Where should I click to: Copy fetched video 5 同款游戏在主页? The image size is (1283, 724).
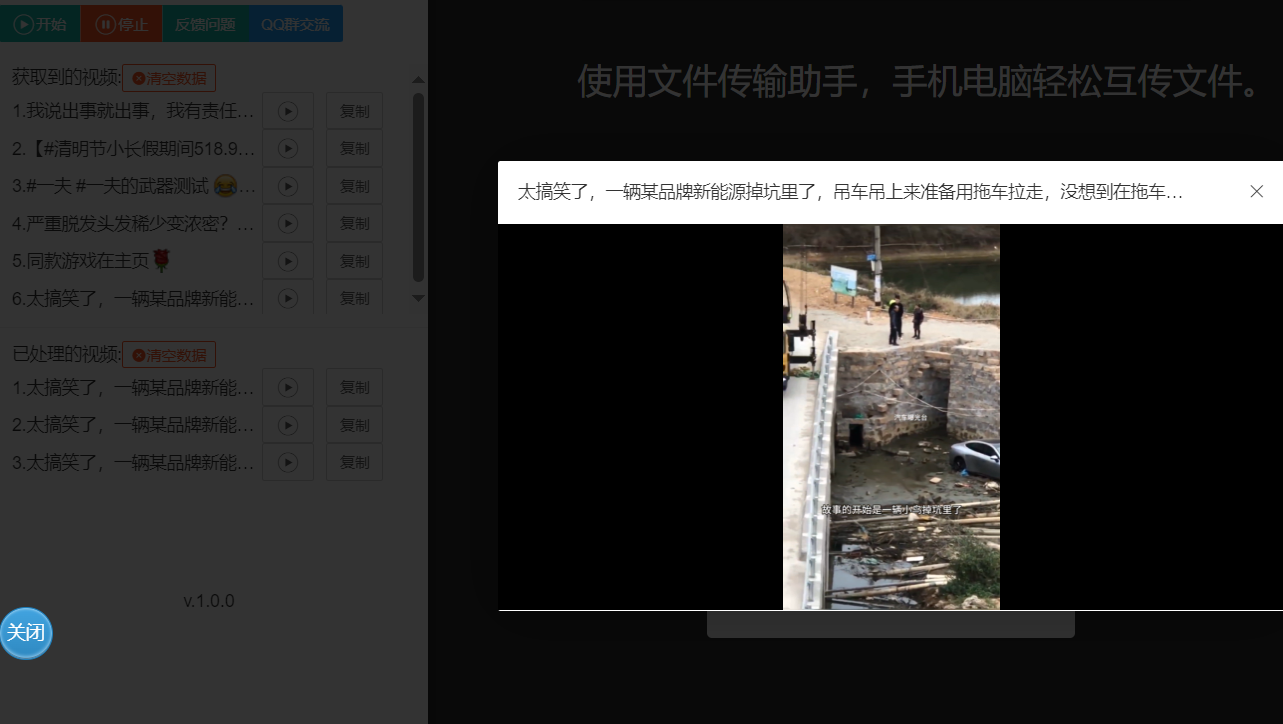354,261
